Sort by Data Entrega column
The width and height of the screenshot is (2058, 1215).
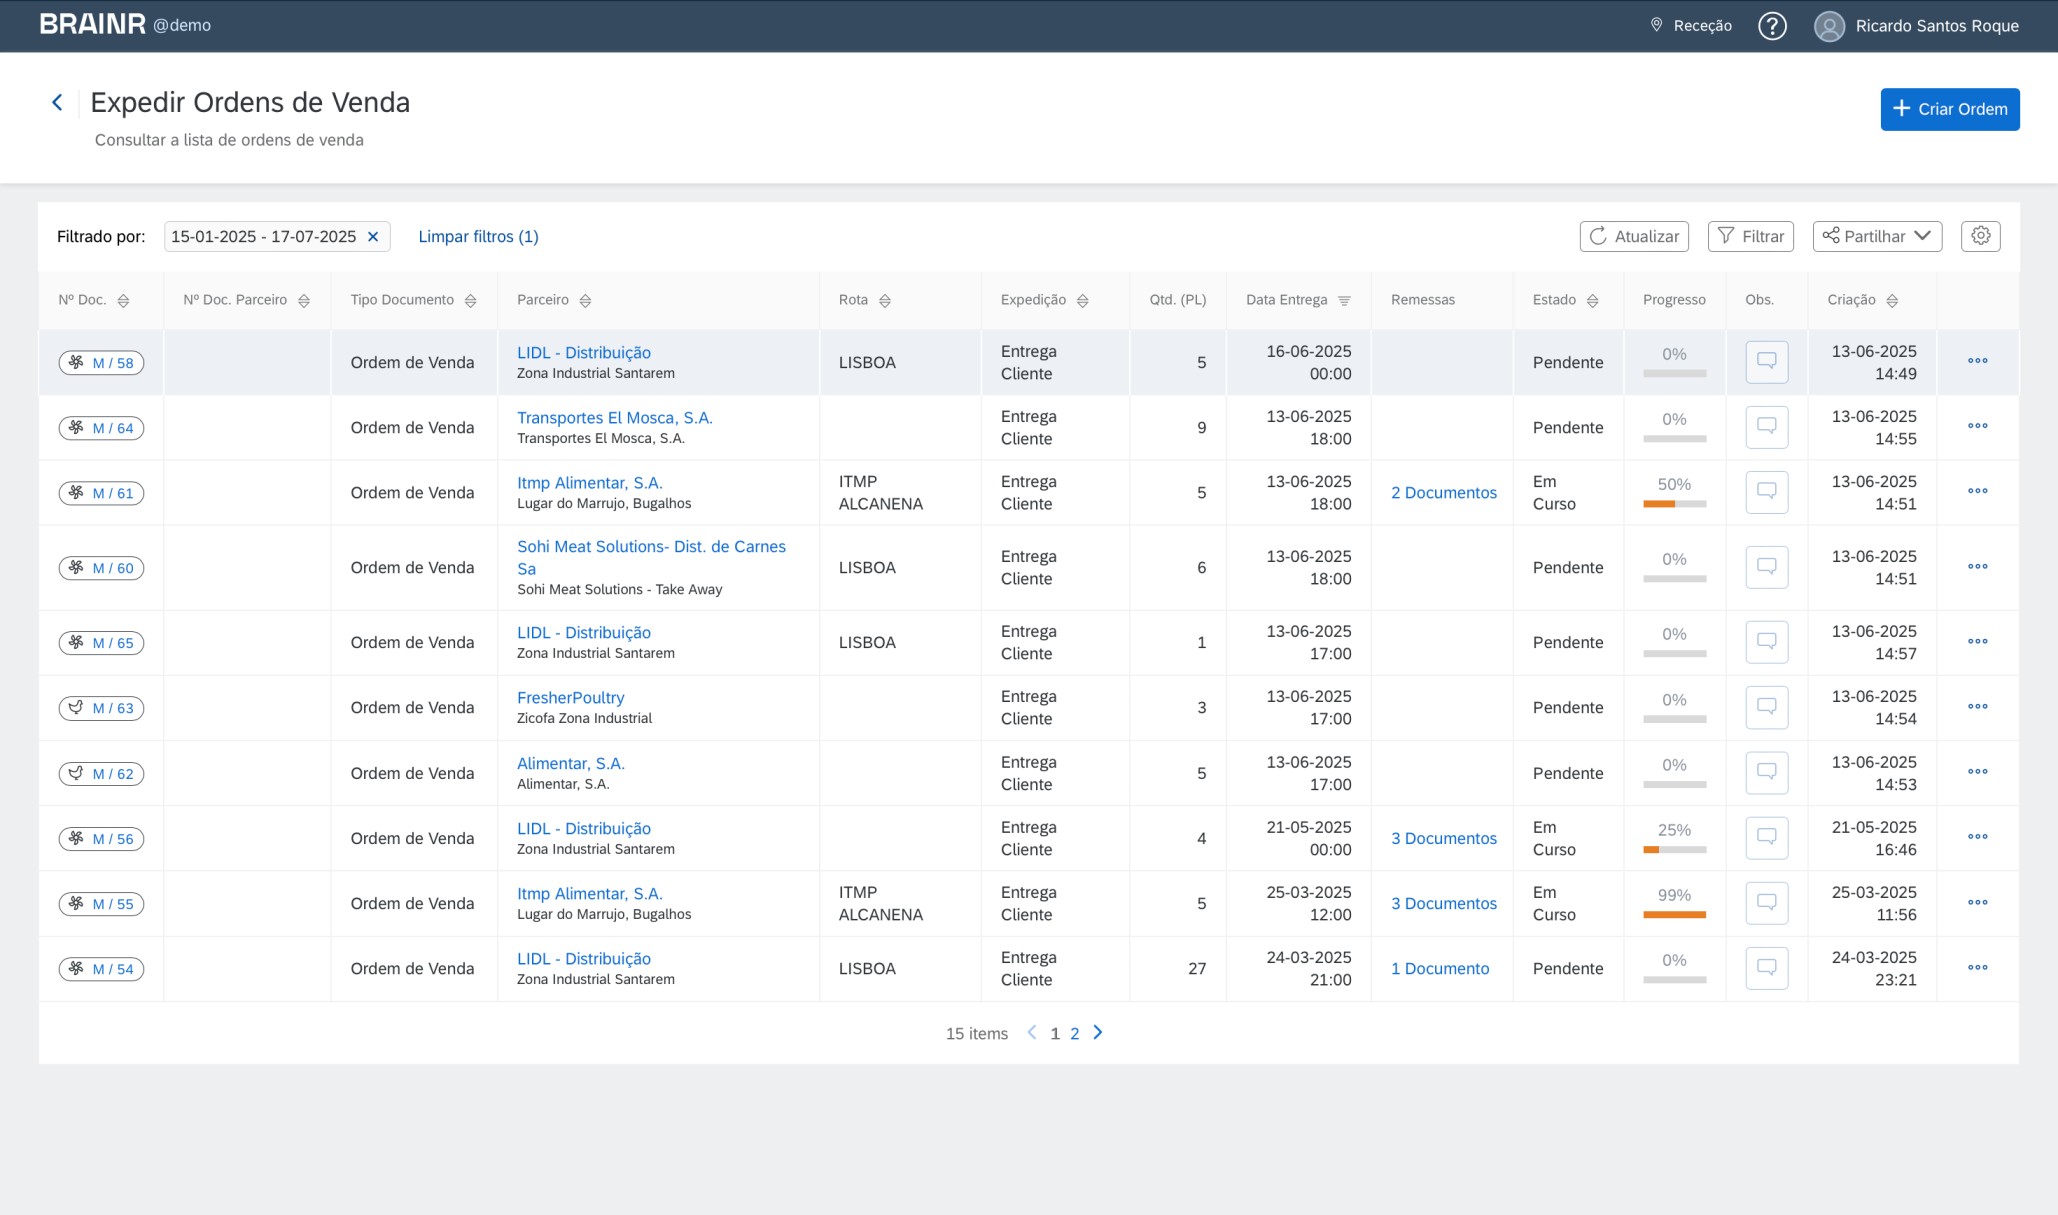pos(1344,301)
